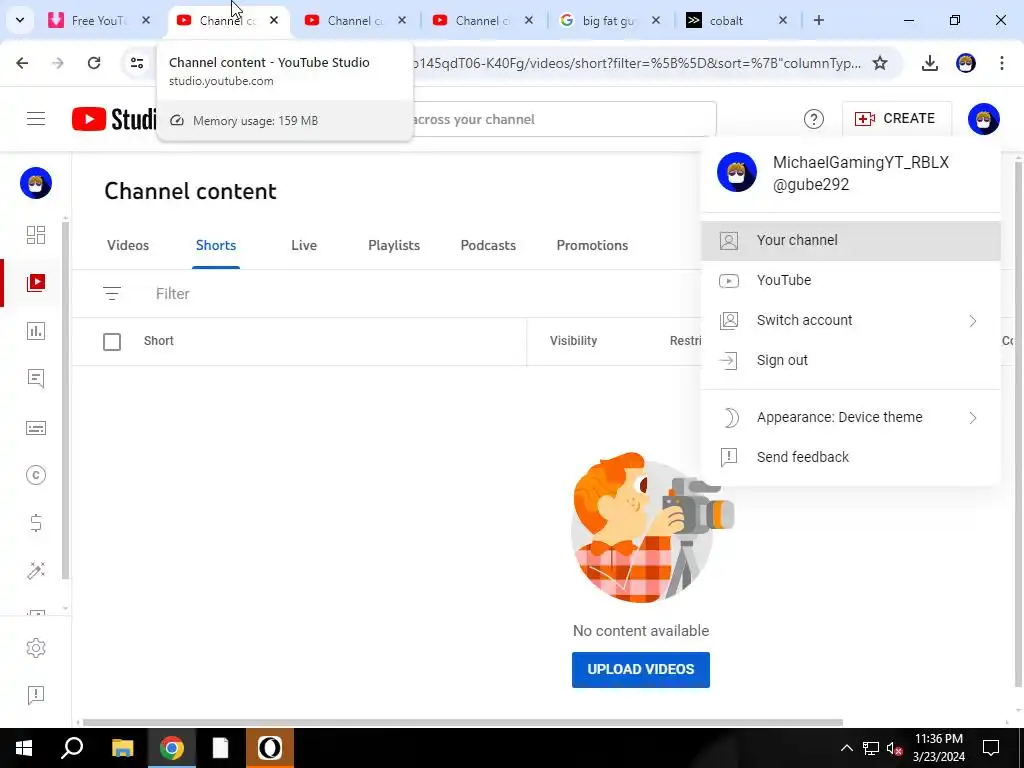Switch to the Podcasts tab
1024x768 pixels.
(488, 246)
